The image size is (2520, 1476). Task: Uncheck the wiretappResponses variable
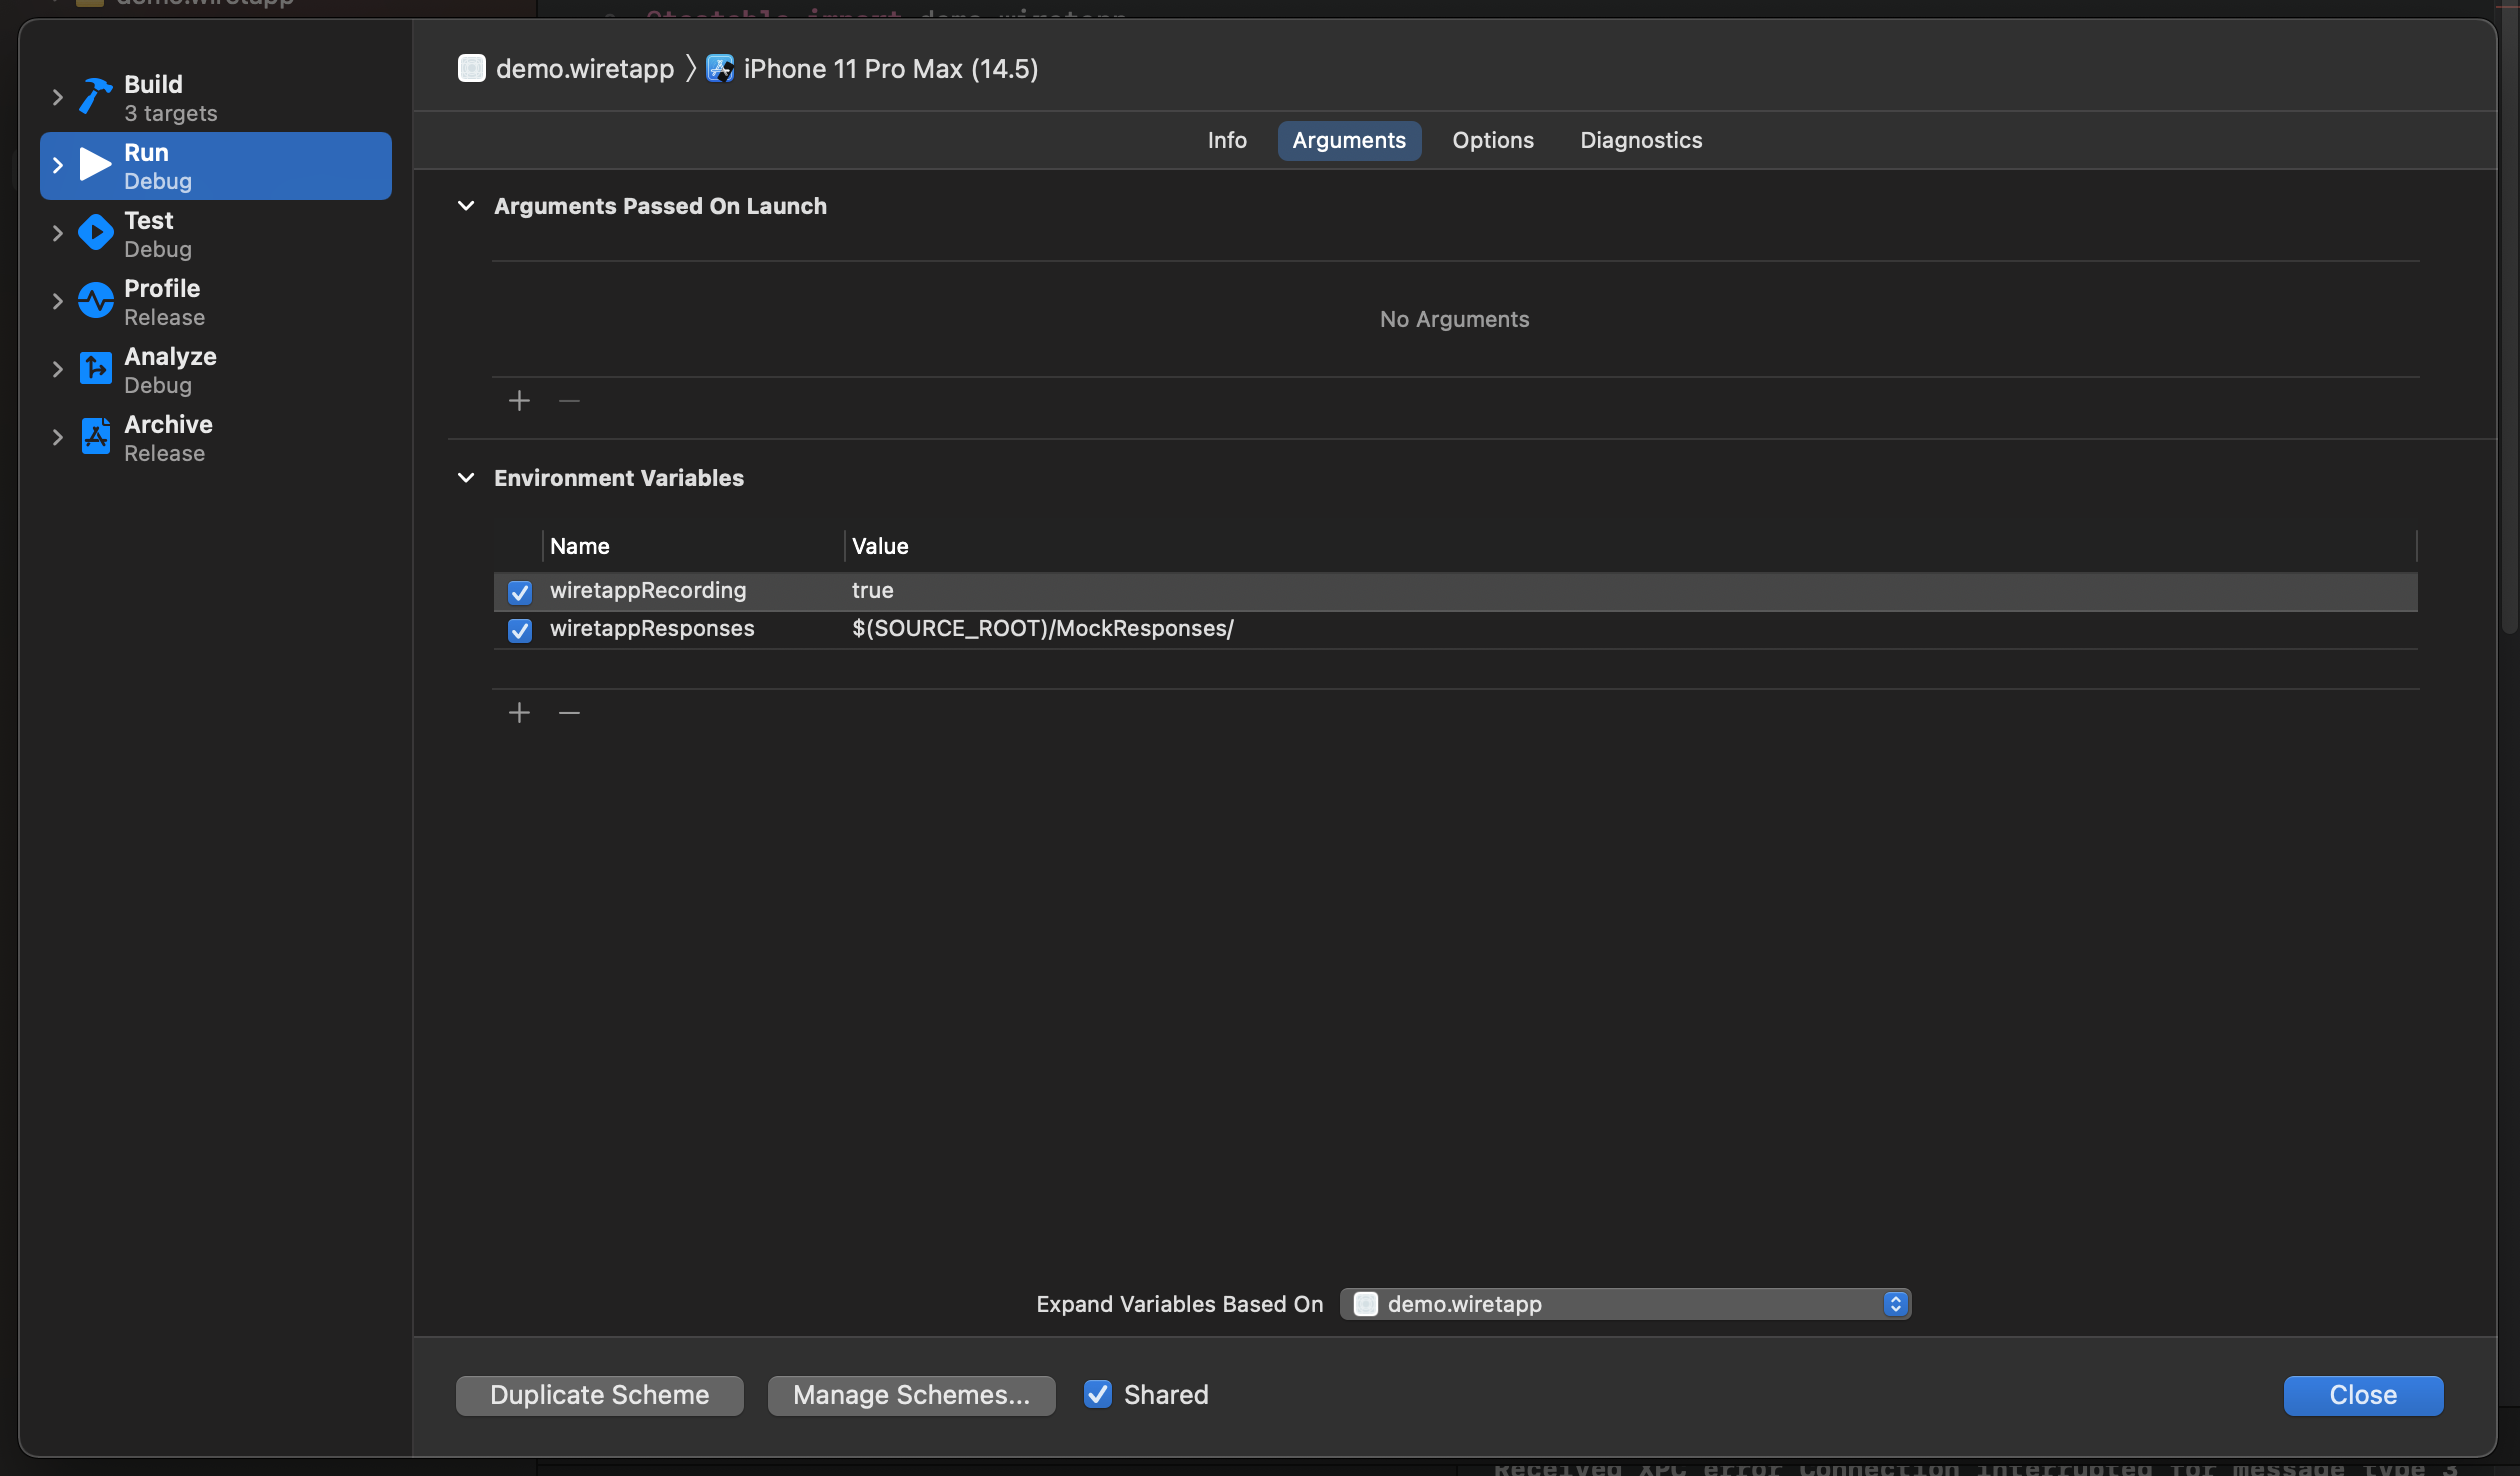519,630
